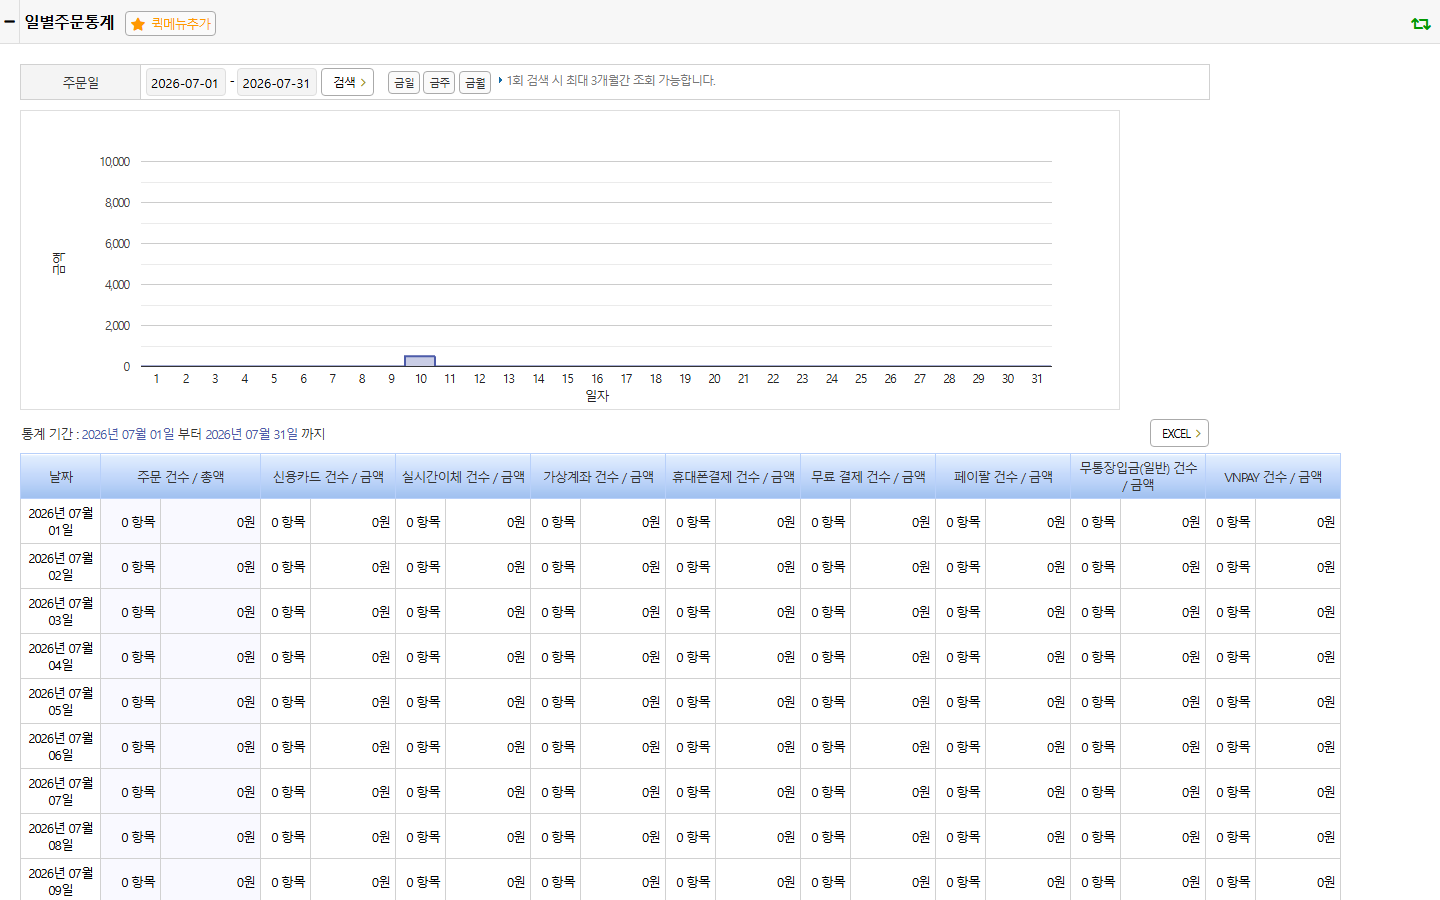Click the 주문 건수 / 총액 column header
Image resolution: width=1440 pixels, height=900 pixels.
(x=180, y=477)
